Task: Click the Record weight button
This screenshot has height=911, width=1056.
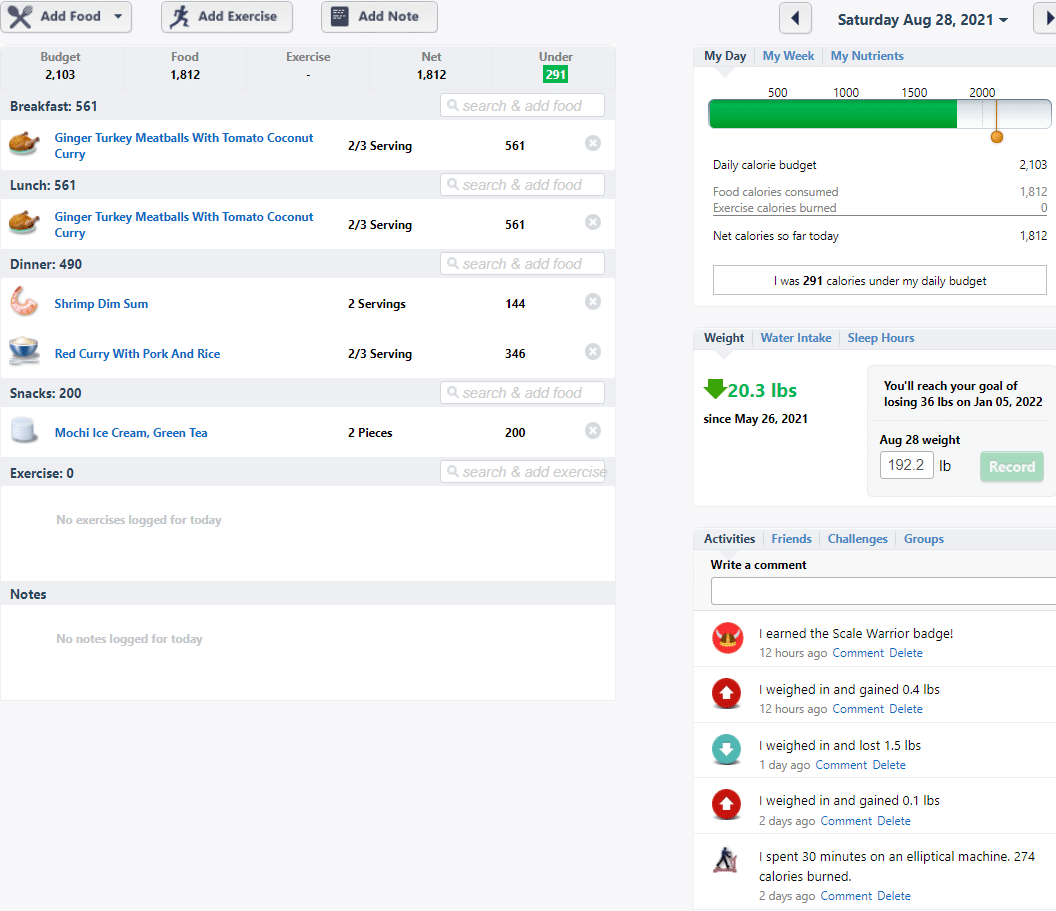Action: click(x=1012, y=467)
